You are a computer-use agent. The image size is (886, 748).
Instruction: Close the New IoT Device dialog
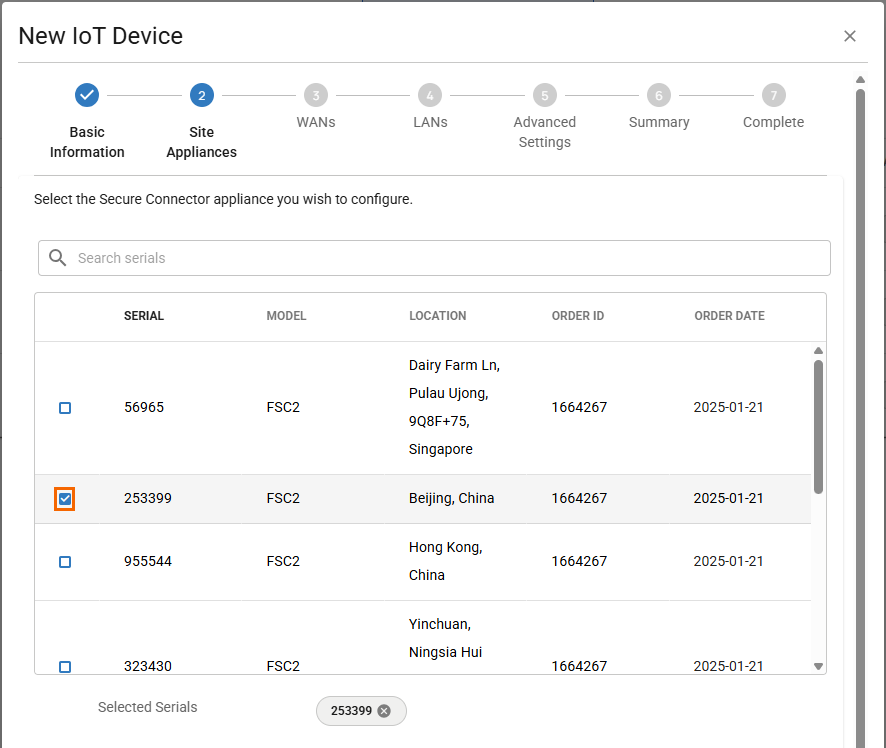click(850, 36)
